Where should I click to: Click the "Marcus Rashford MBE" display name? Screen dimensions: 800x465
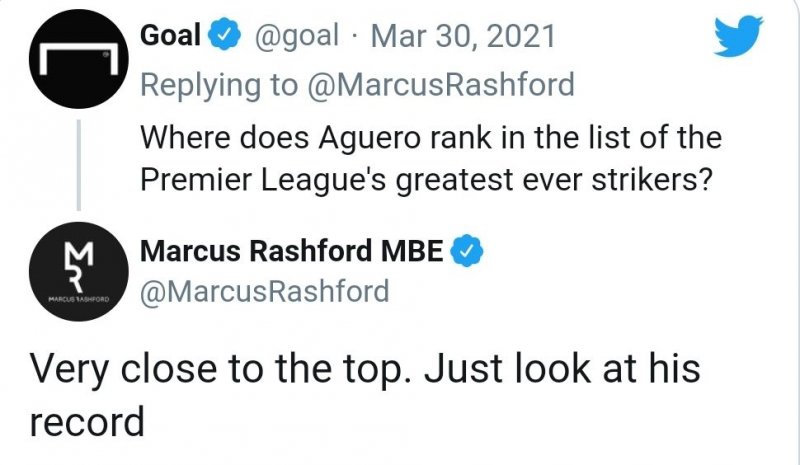coord(292,252)
